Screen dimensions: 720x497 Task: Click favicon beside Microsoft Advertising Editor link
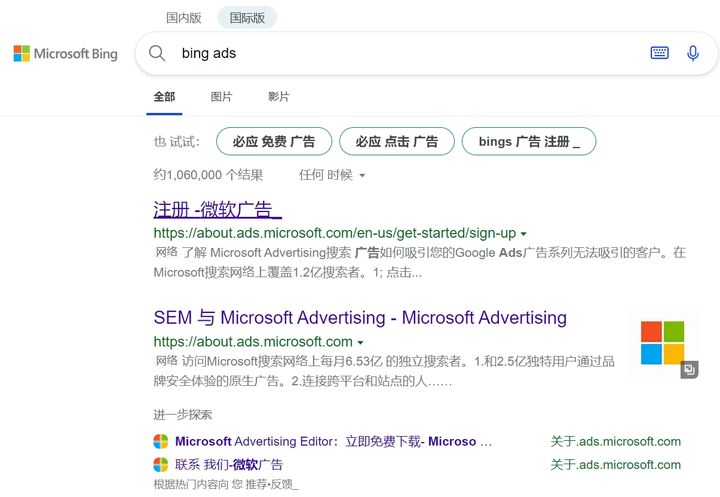(x=161, y=441)
